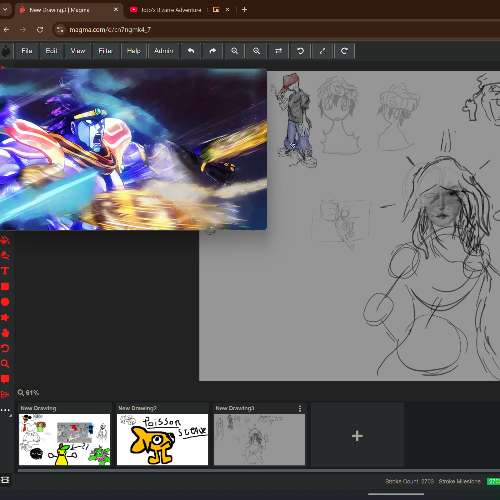Image resolution: width=500 pixels, height=500 pixels.
Task: Open the New Drawing3 sketch thumbnail
Action: (x=259, y=439)
